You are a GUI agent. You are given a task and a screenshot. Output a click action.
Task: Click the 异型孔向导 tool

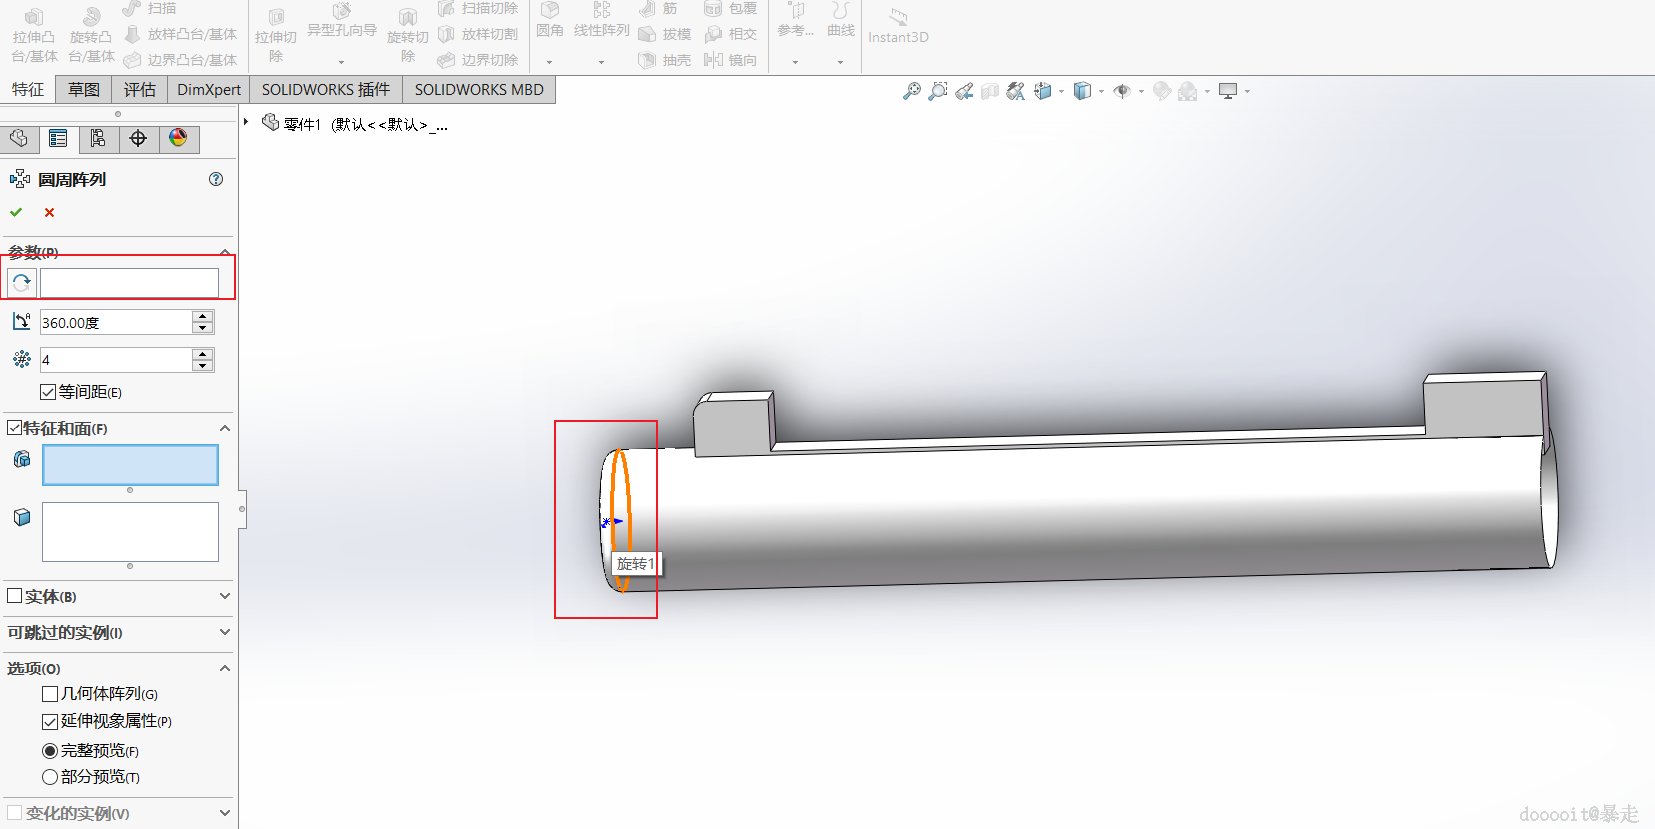pyautogui.click(x=342, y=22)
